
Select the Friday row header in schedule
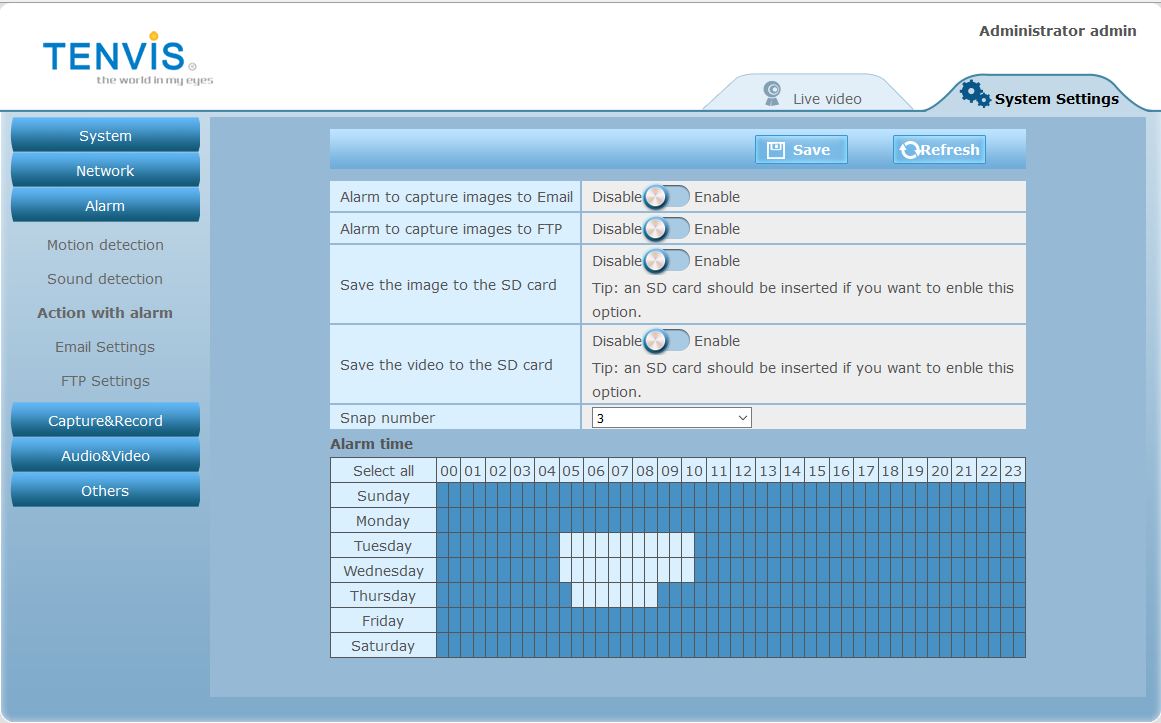click(383, 621)
